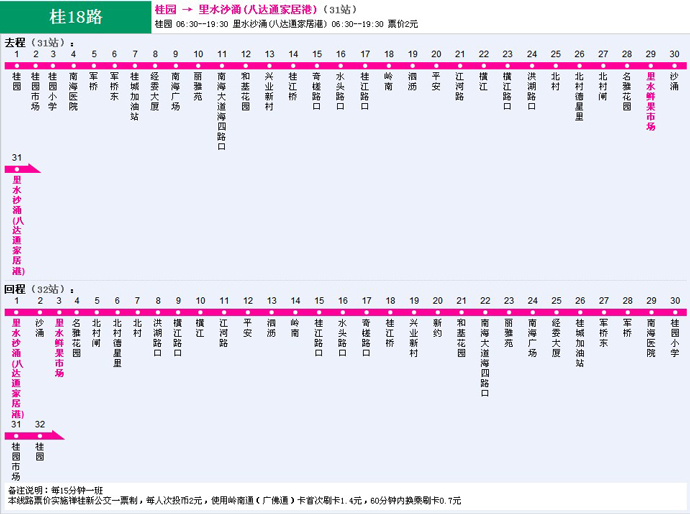The height and width of the screenshot is (514, 690).
Task: Select 新约 at 回程 station 20
Action: [437, 328]
